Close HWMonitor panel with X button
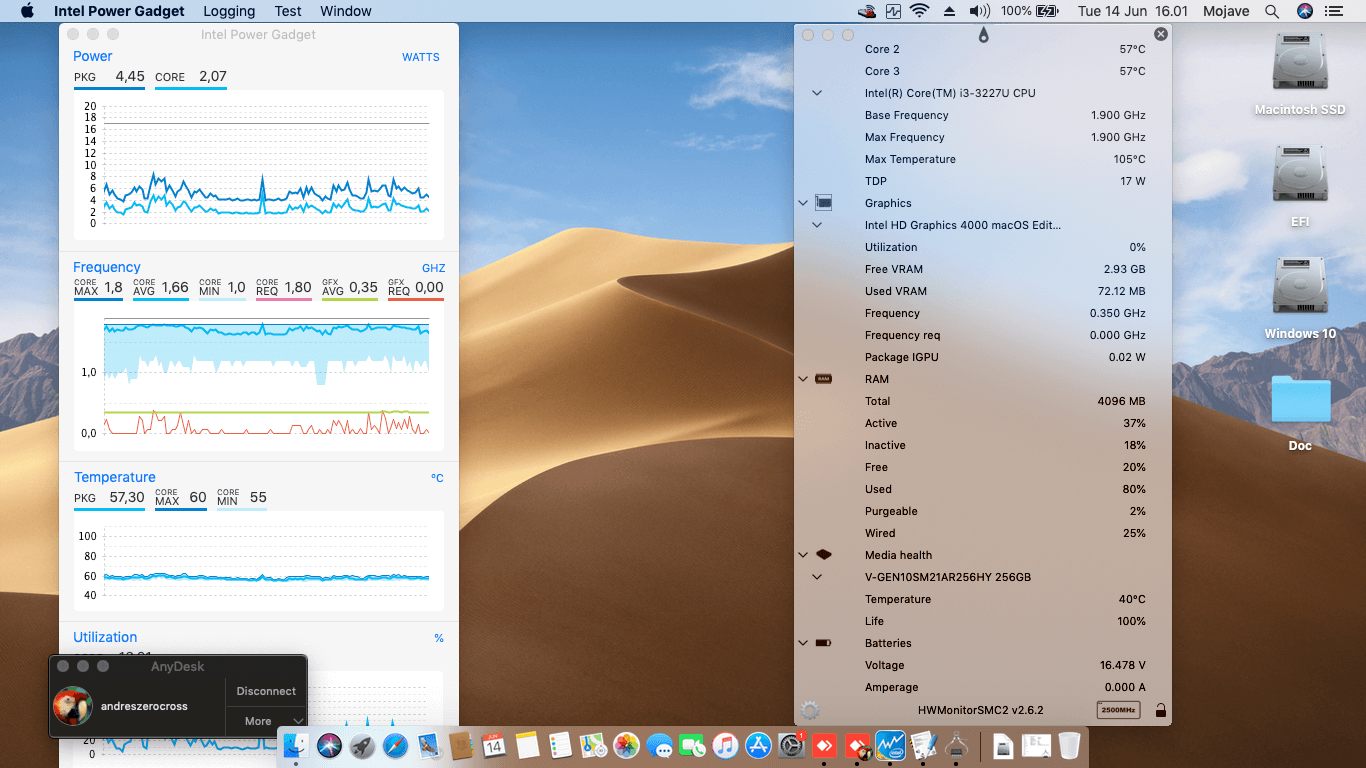This screenshot has height=768, width=1366. 1161,34
